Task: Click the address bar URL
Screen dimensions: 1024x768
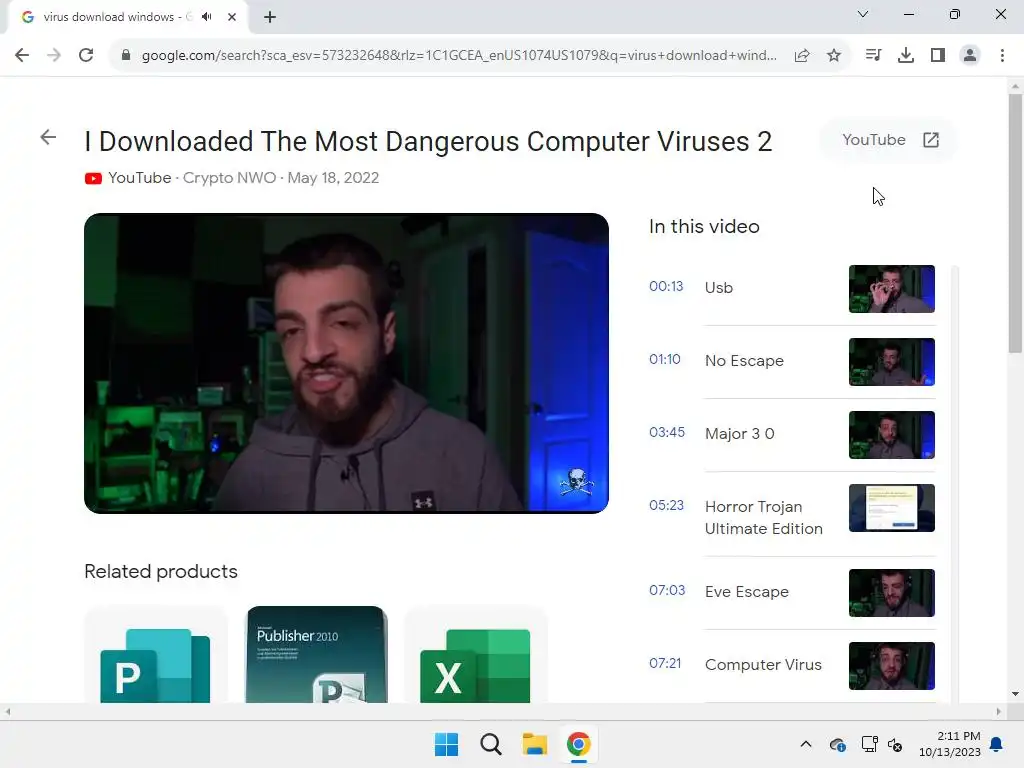Action: (x=459, y=56)
